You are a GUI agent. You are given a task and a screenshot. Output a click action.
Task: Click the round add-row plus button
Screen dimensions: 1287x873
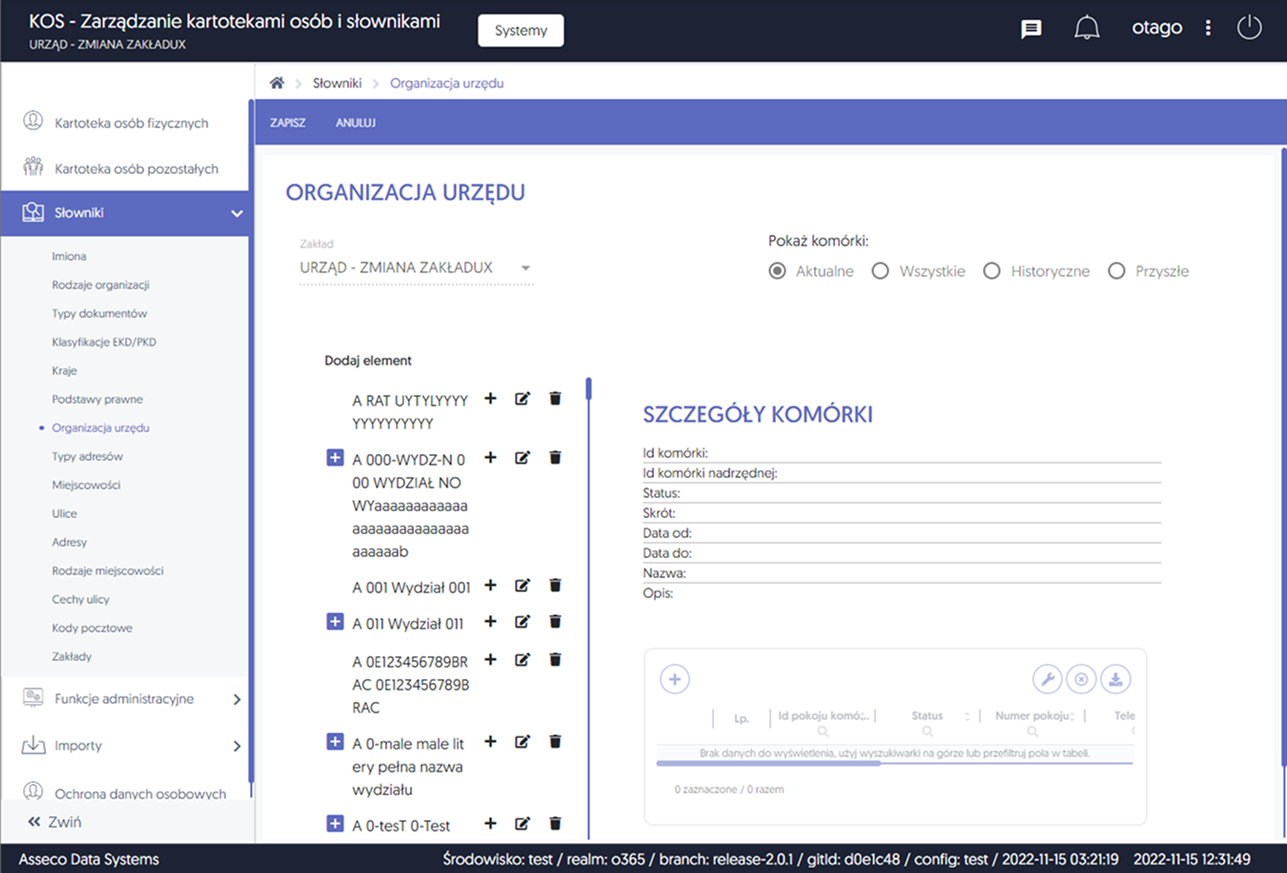[675, 679]
